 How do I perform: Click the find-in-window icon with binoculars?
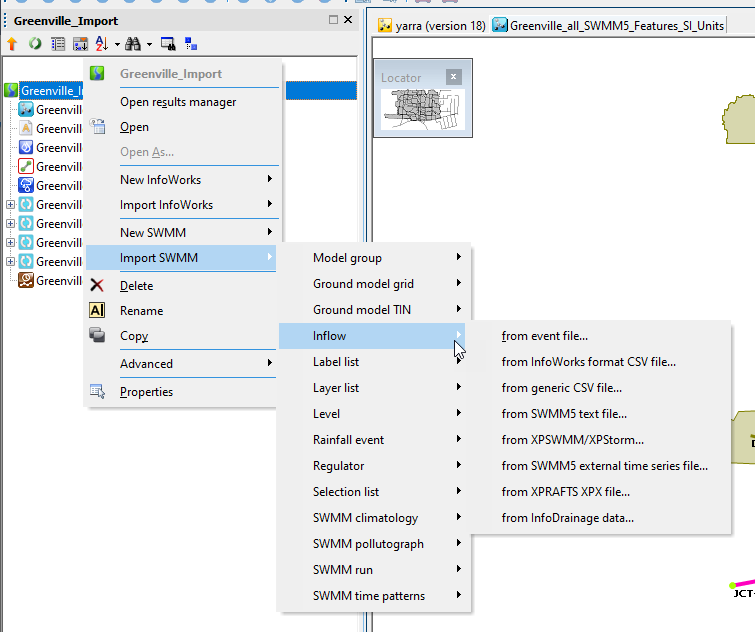168,44
